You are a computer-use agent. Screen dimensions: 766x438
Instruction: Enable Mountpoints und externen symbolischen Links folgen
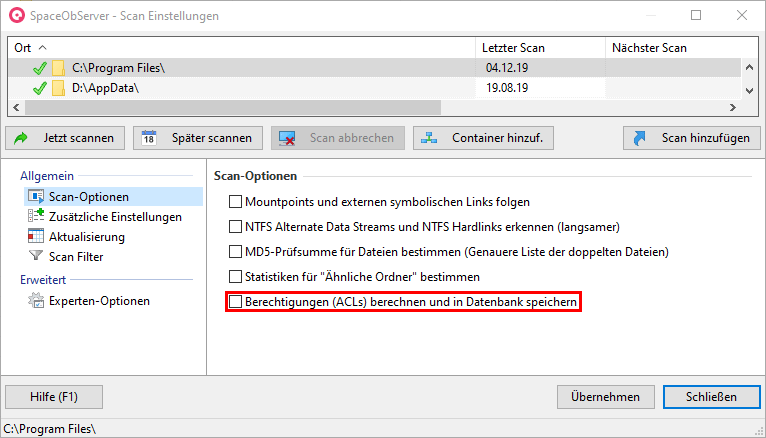coord(235,202)
